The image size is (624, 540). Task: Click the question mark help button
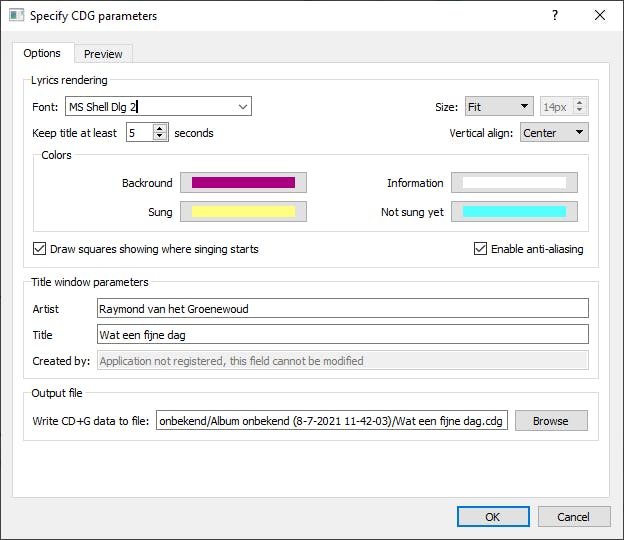[555, 16]
